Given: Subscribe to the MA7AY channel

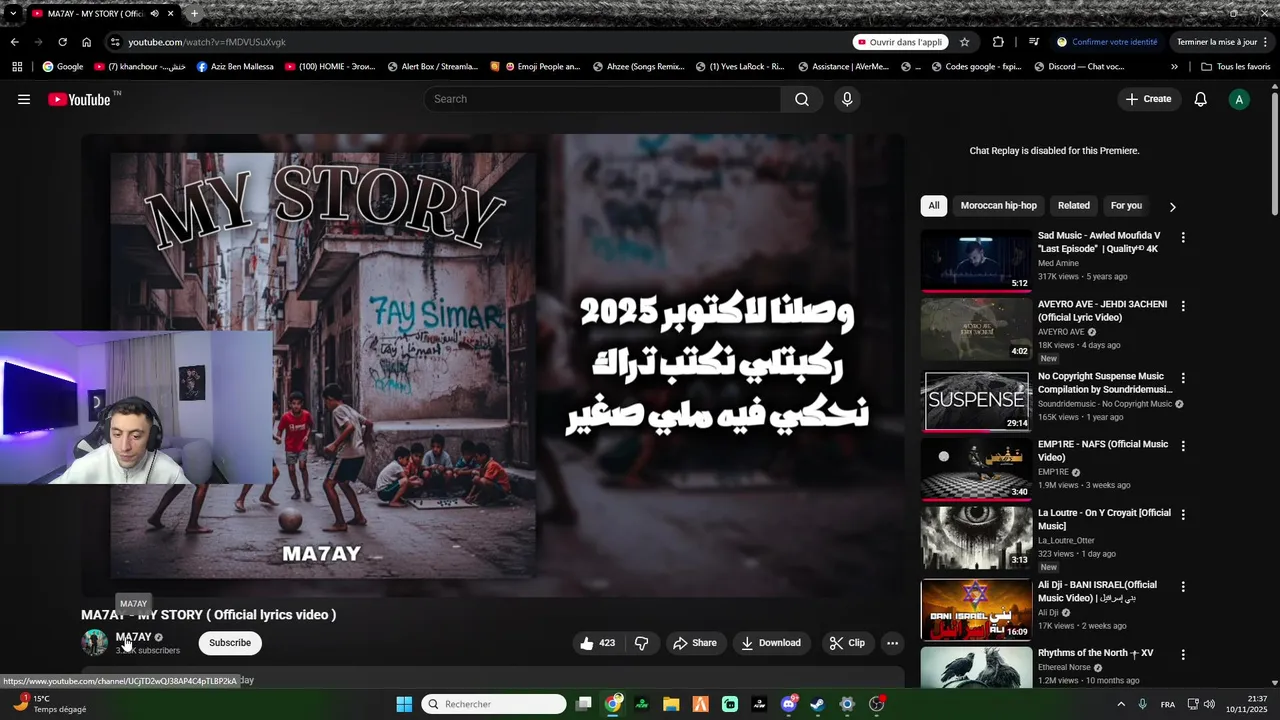Looking at the screenshot, I should point(230,643).
